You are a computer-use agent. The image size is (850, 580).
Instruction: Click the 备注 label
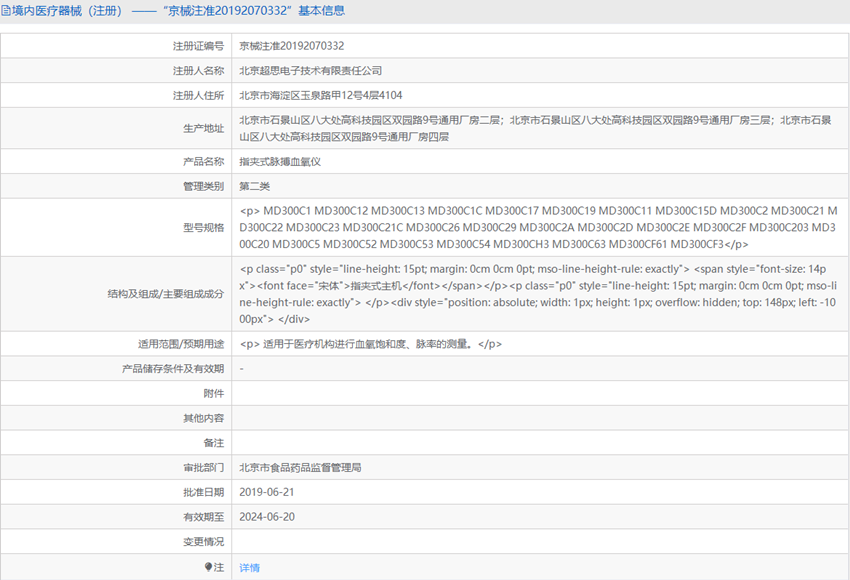tap(214, 443)
